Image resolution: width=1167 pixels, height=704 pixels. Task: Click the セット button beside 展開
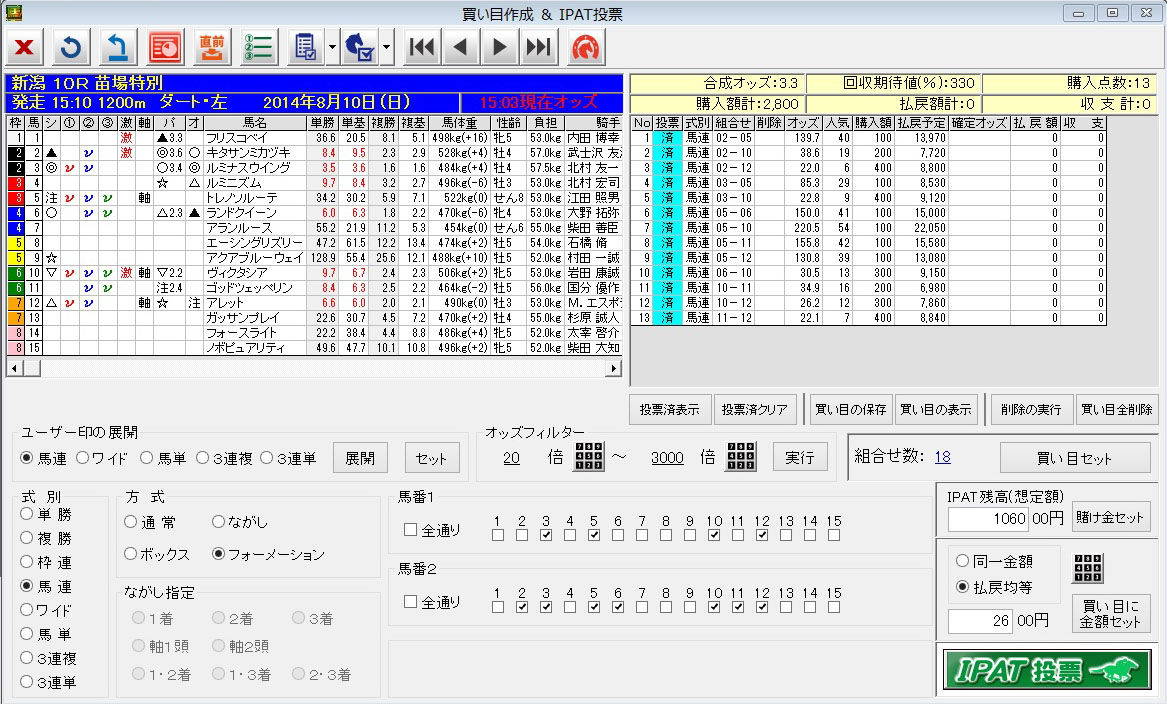pos(432,458)
